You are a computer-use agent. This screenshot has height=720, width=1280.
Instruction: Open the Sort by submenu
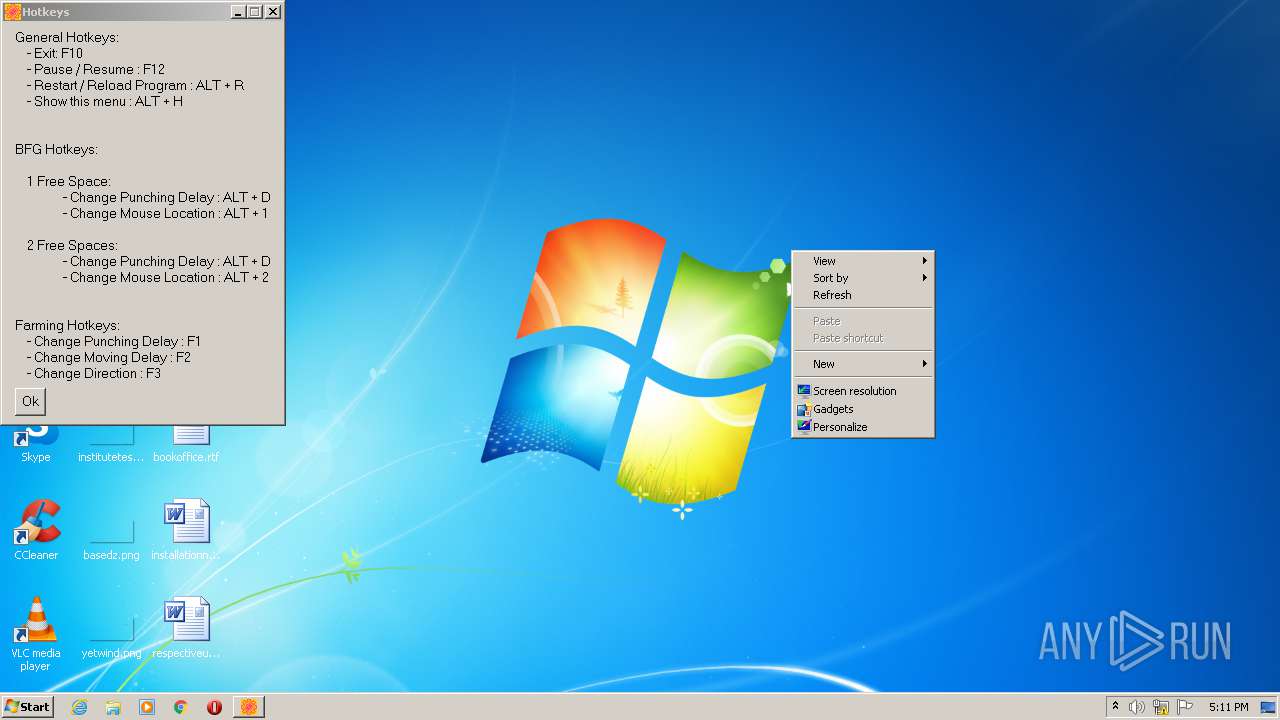click(x=863, y=278)
